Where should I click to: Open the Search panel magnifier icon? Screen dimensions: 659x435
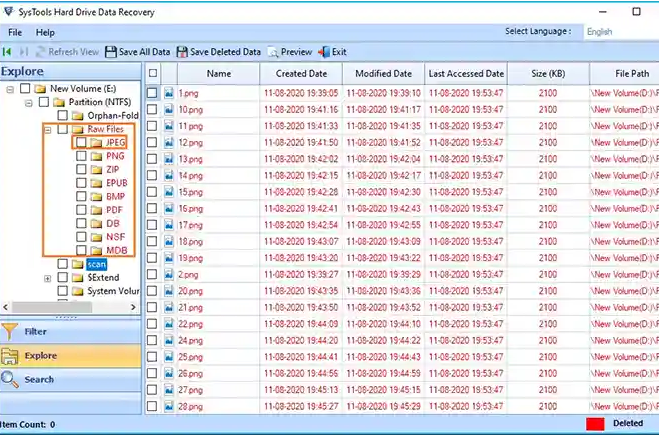pos(10,379)
